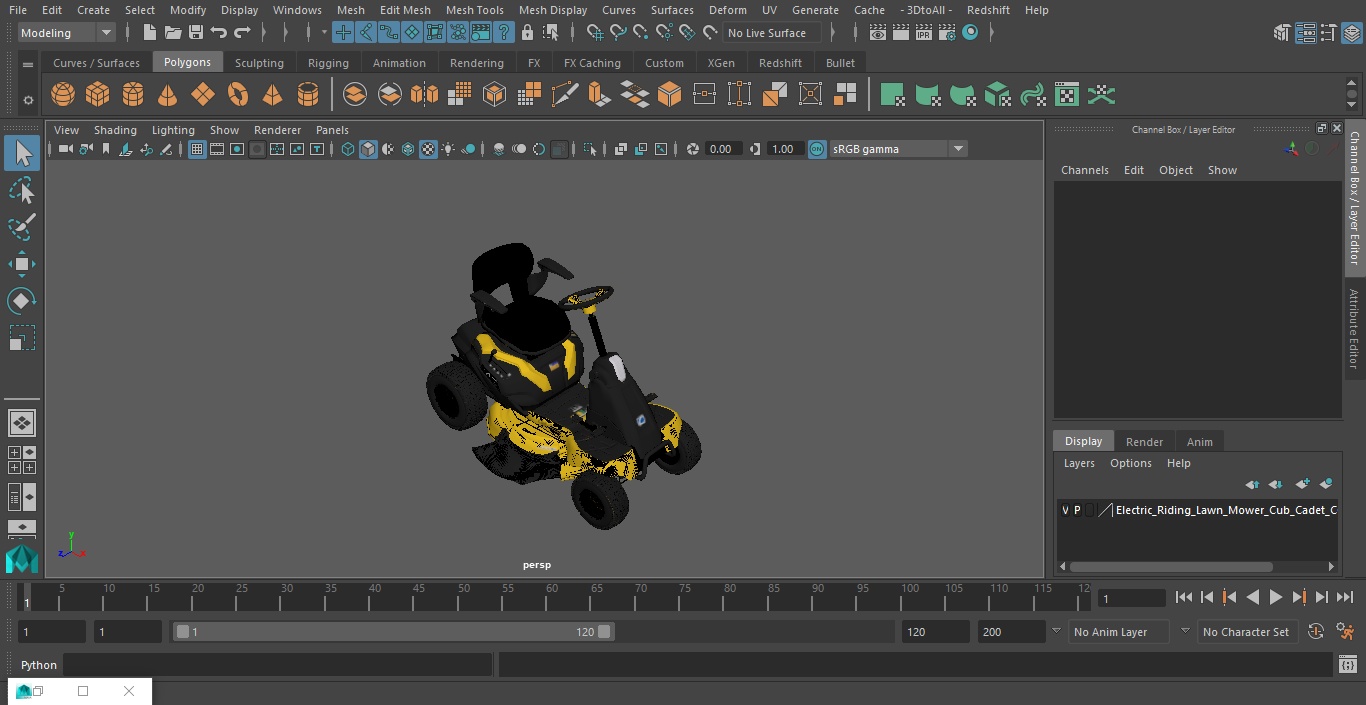Create a polygon cylinder from the shelf
Image resolution: width=1366 pixels, height=705 pixels.
click(133, 95)
